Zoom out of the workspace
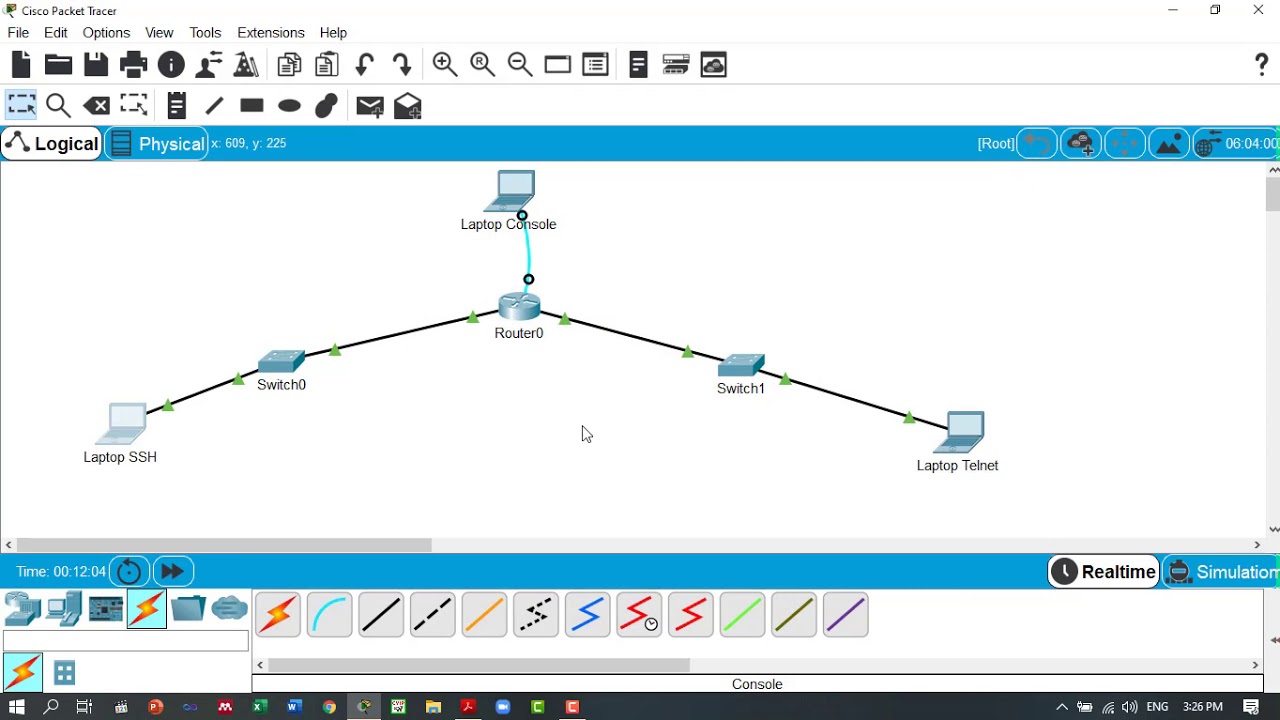Image resolution: width=1280 pixels, height=720 pixels. [x=520, y=65]
